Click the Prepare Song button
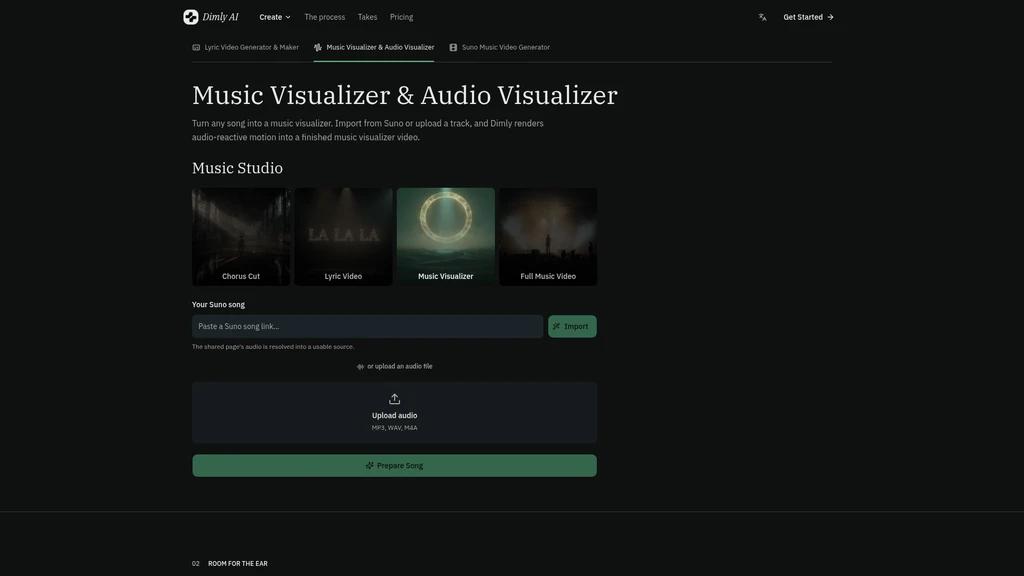 [x=394, y=466]
